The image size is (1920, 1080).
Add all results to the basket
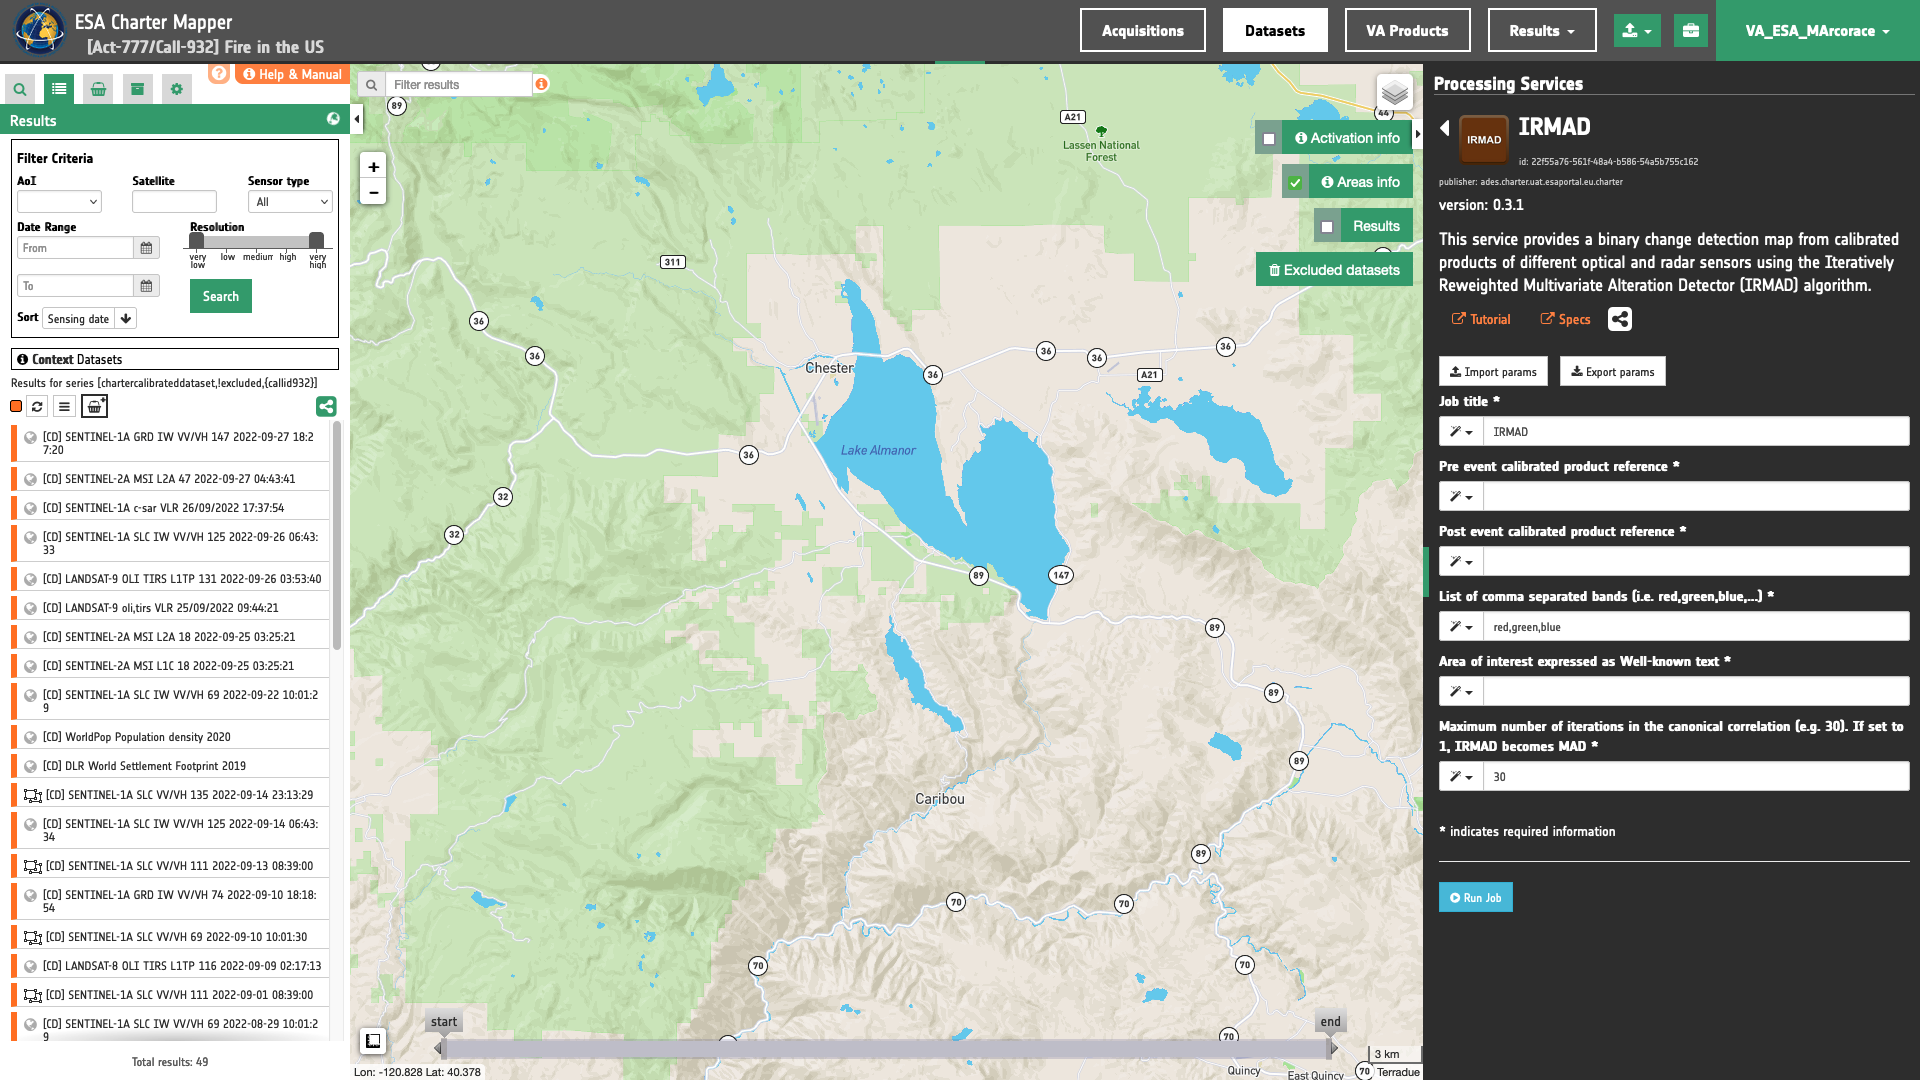click(94, 406)
